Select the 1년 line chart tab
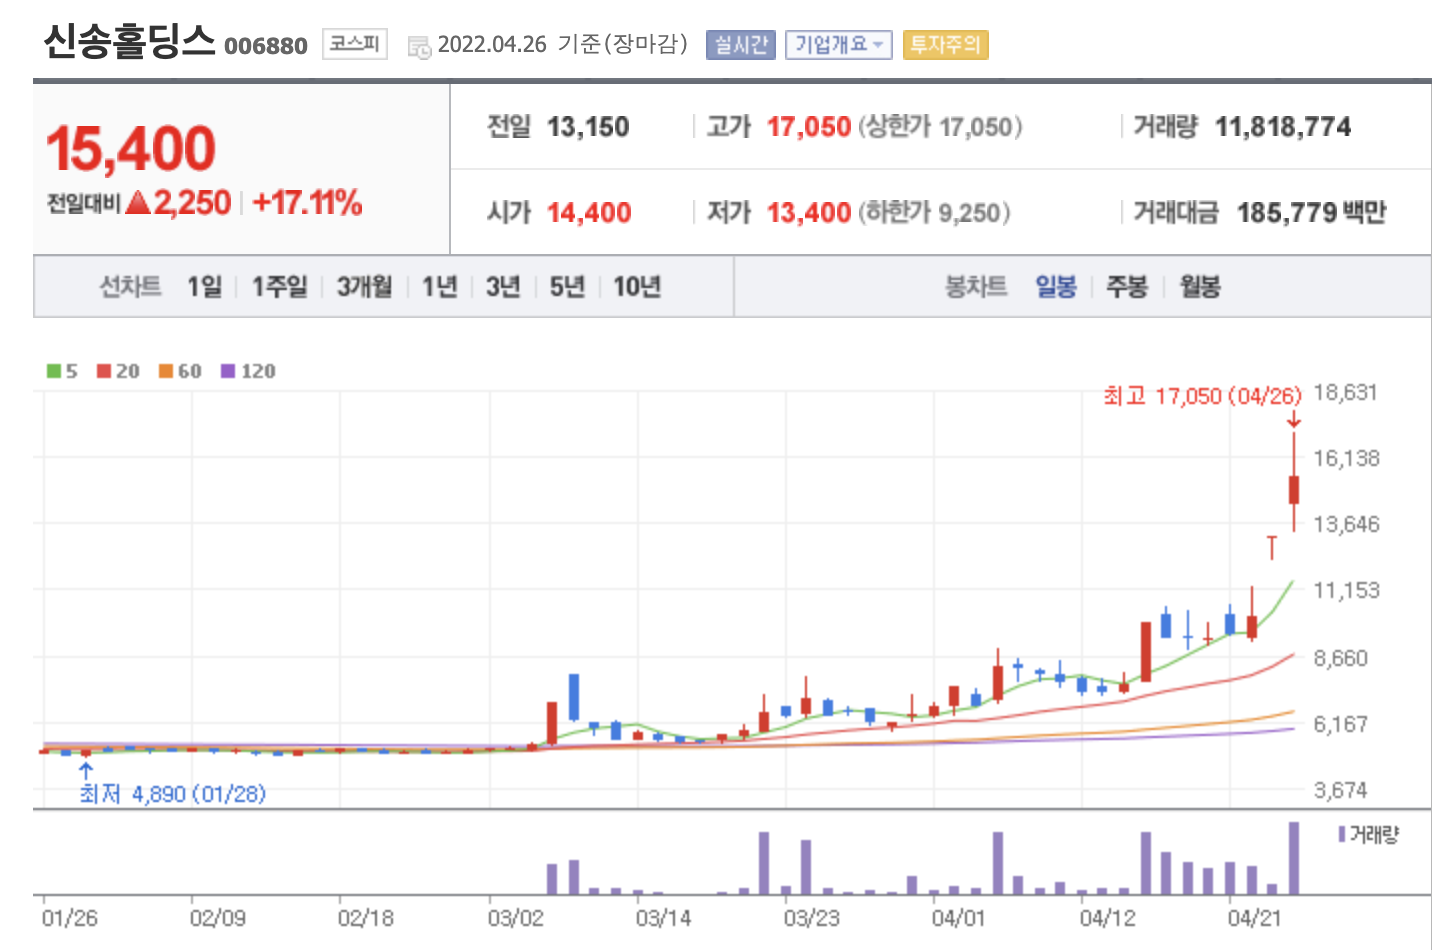The width and height of the screenshot is (1432, 950). click(439, 287)
